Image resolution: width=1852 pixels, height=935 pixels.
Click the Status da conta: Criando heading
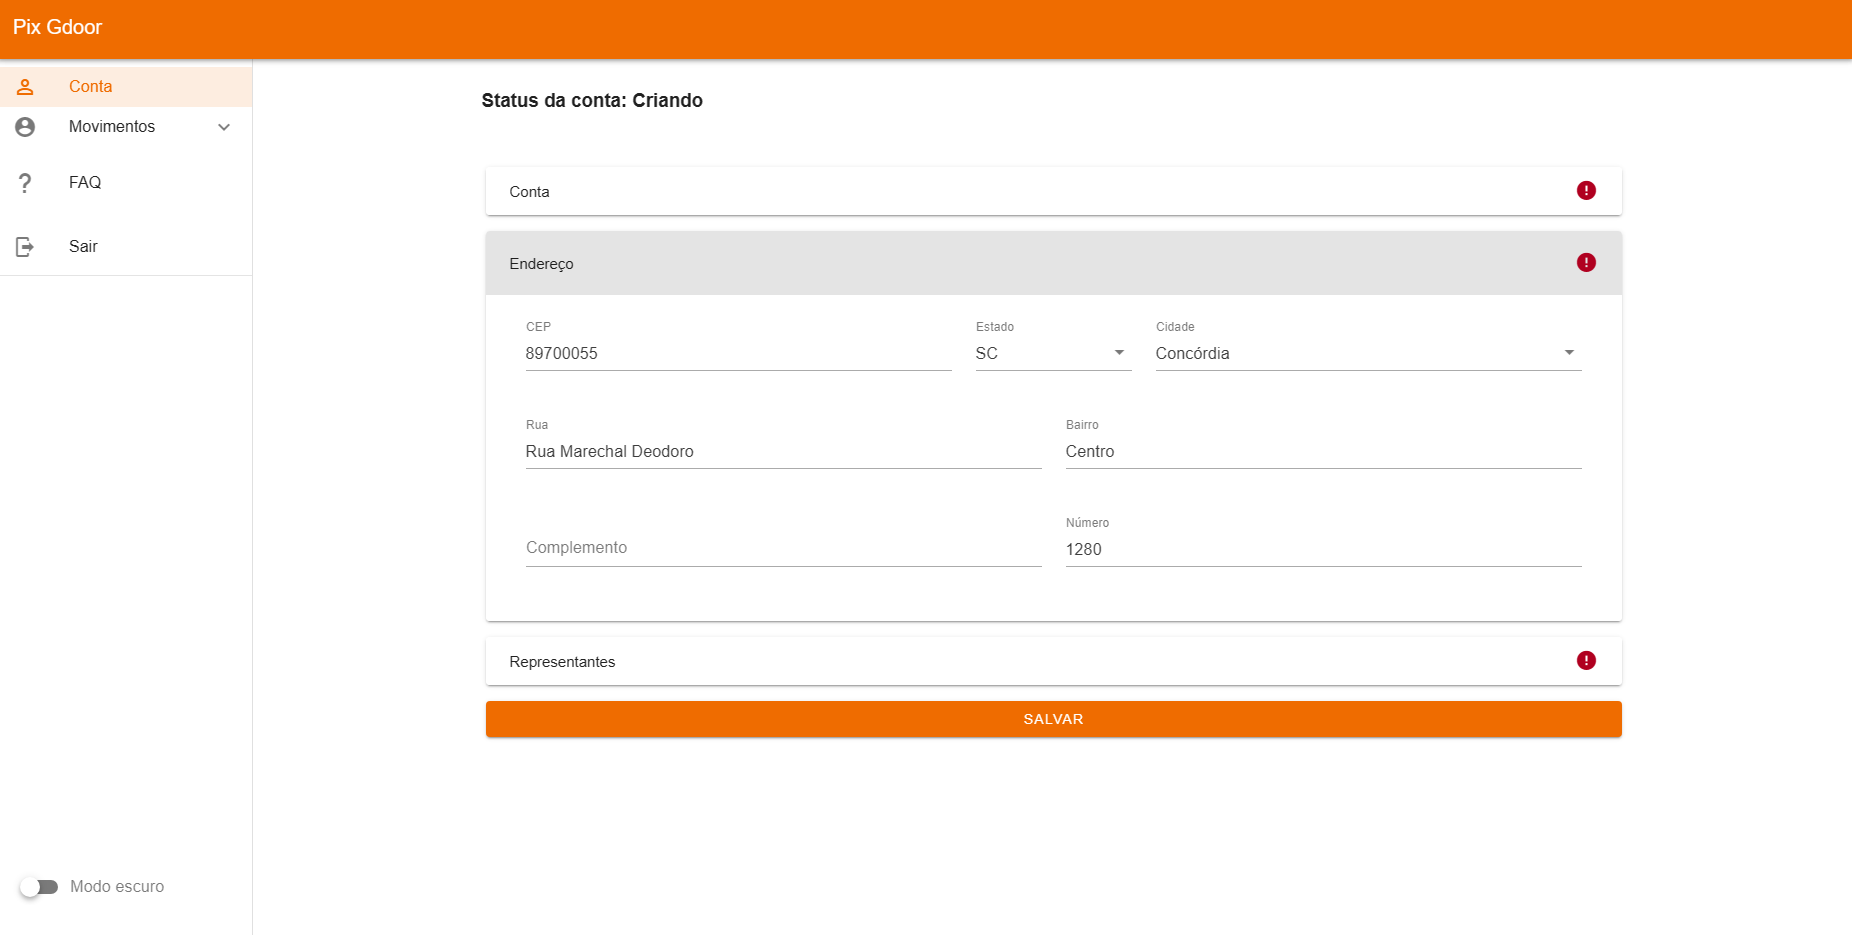(x=592, y=100)
